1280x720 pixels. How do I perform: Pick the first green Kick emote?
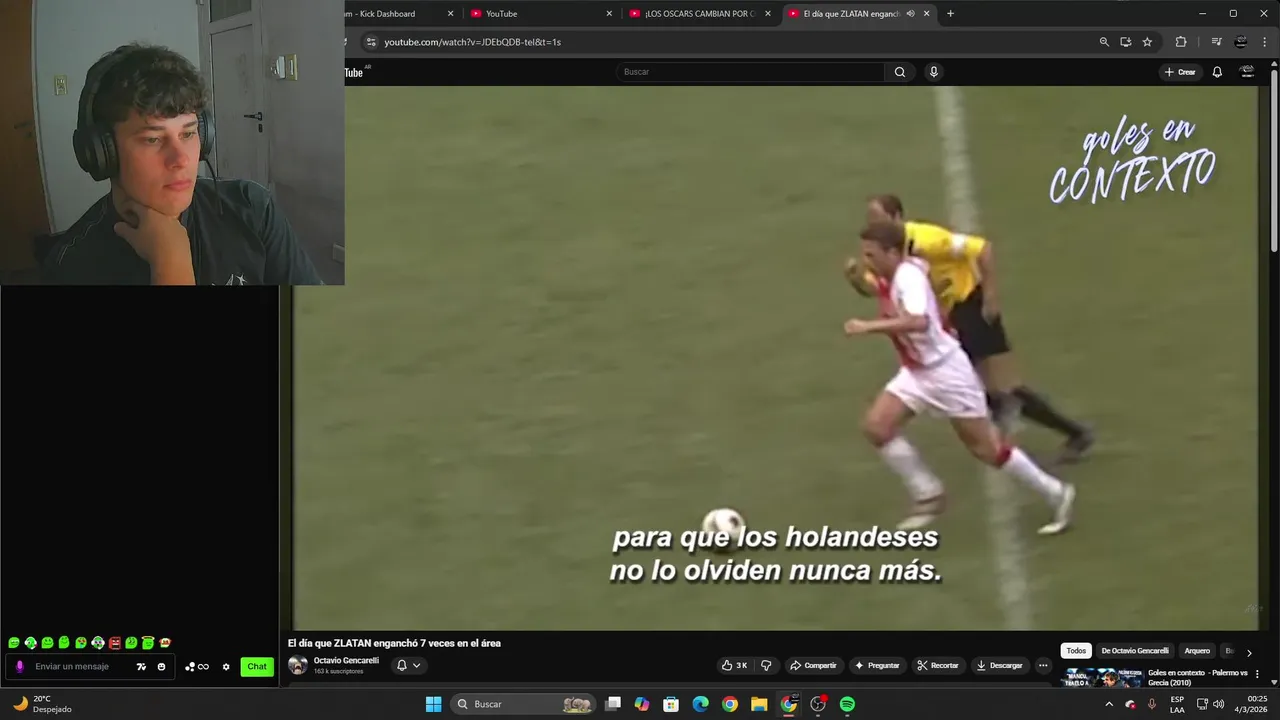click(x=14, y=643)
